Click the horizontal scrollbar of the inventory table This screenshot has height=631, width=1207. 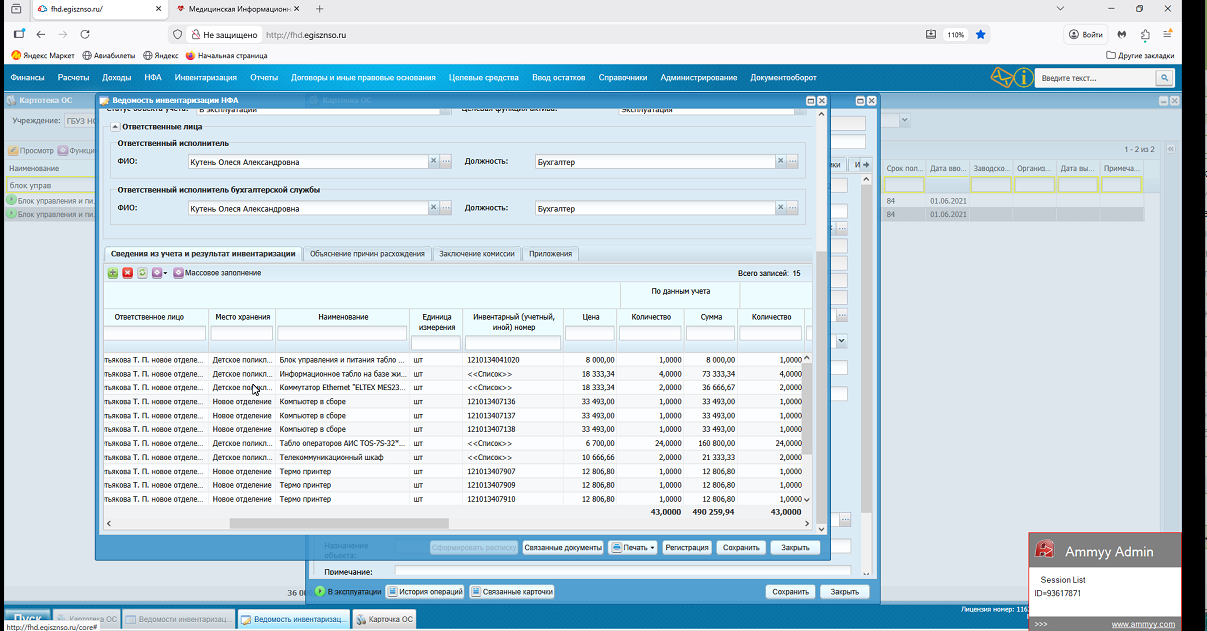(339, 523)
